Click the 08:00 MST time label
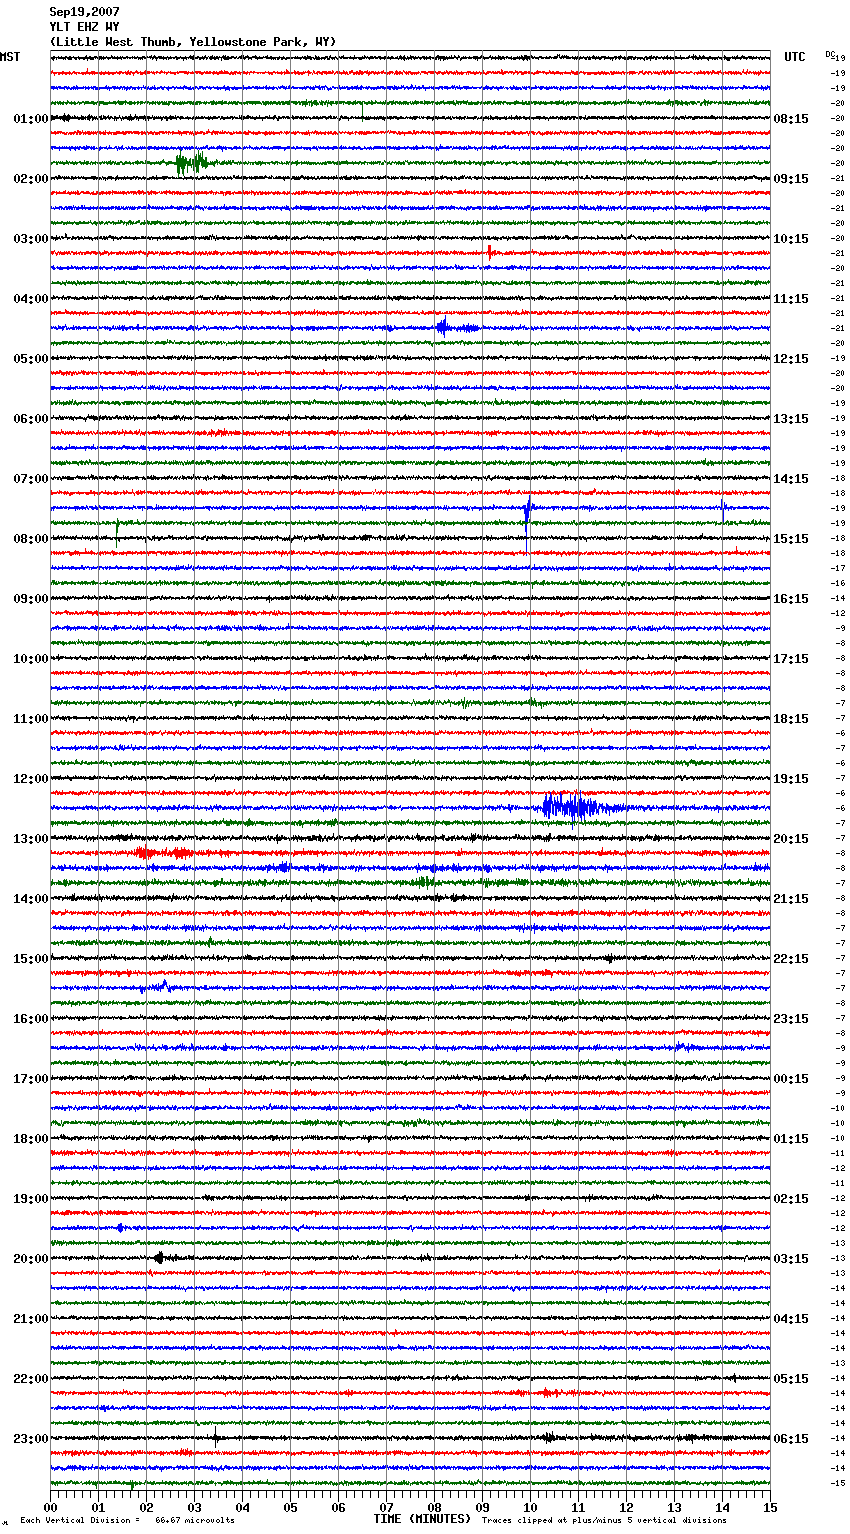Image resolution: width=850 pixels, height=1534 pixels. click(x=31, y=539)
